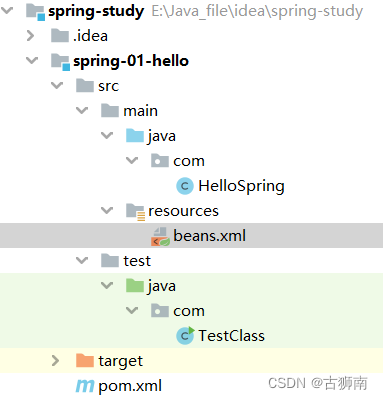Click the beans.xml Spring config icon
This screenshot has width=383, height=399.
(160, 236)
